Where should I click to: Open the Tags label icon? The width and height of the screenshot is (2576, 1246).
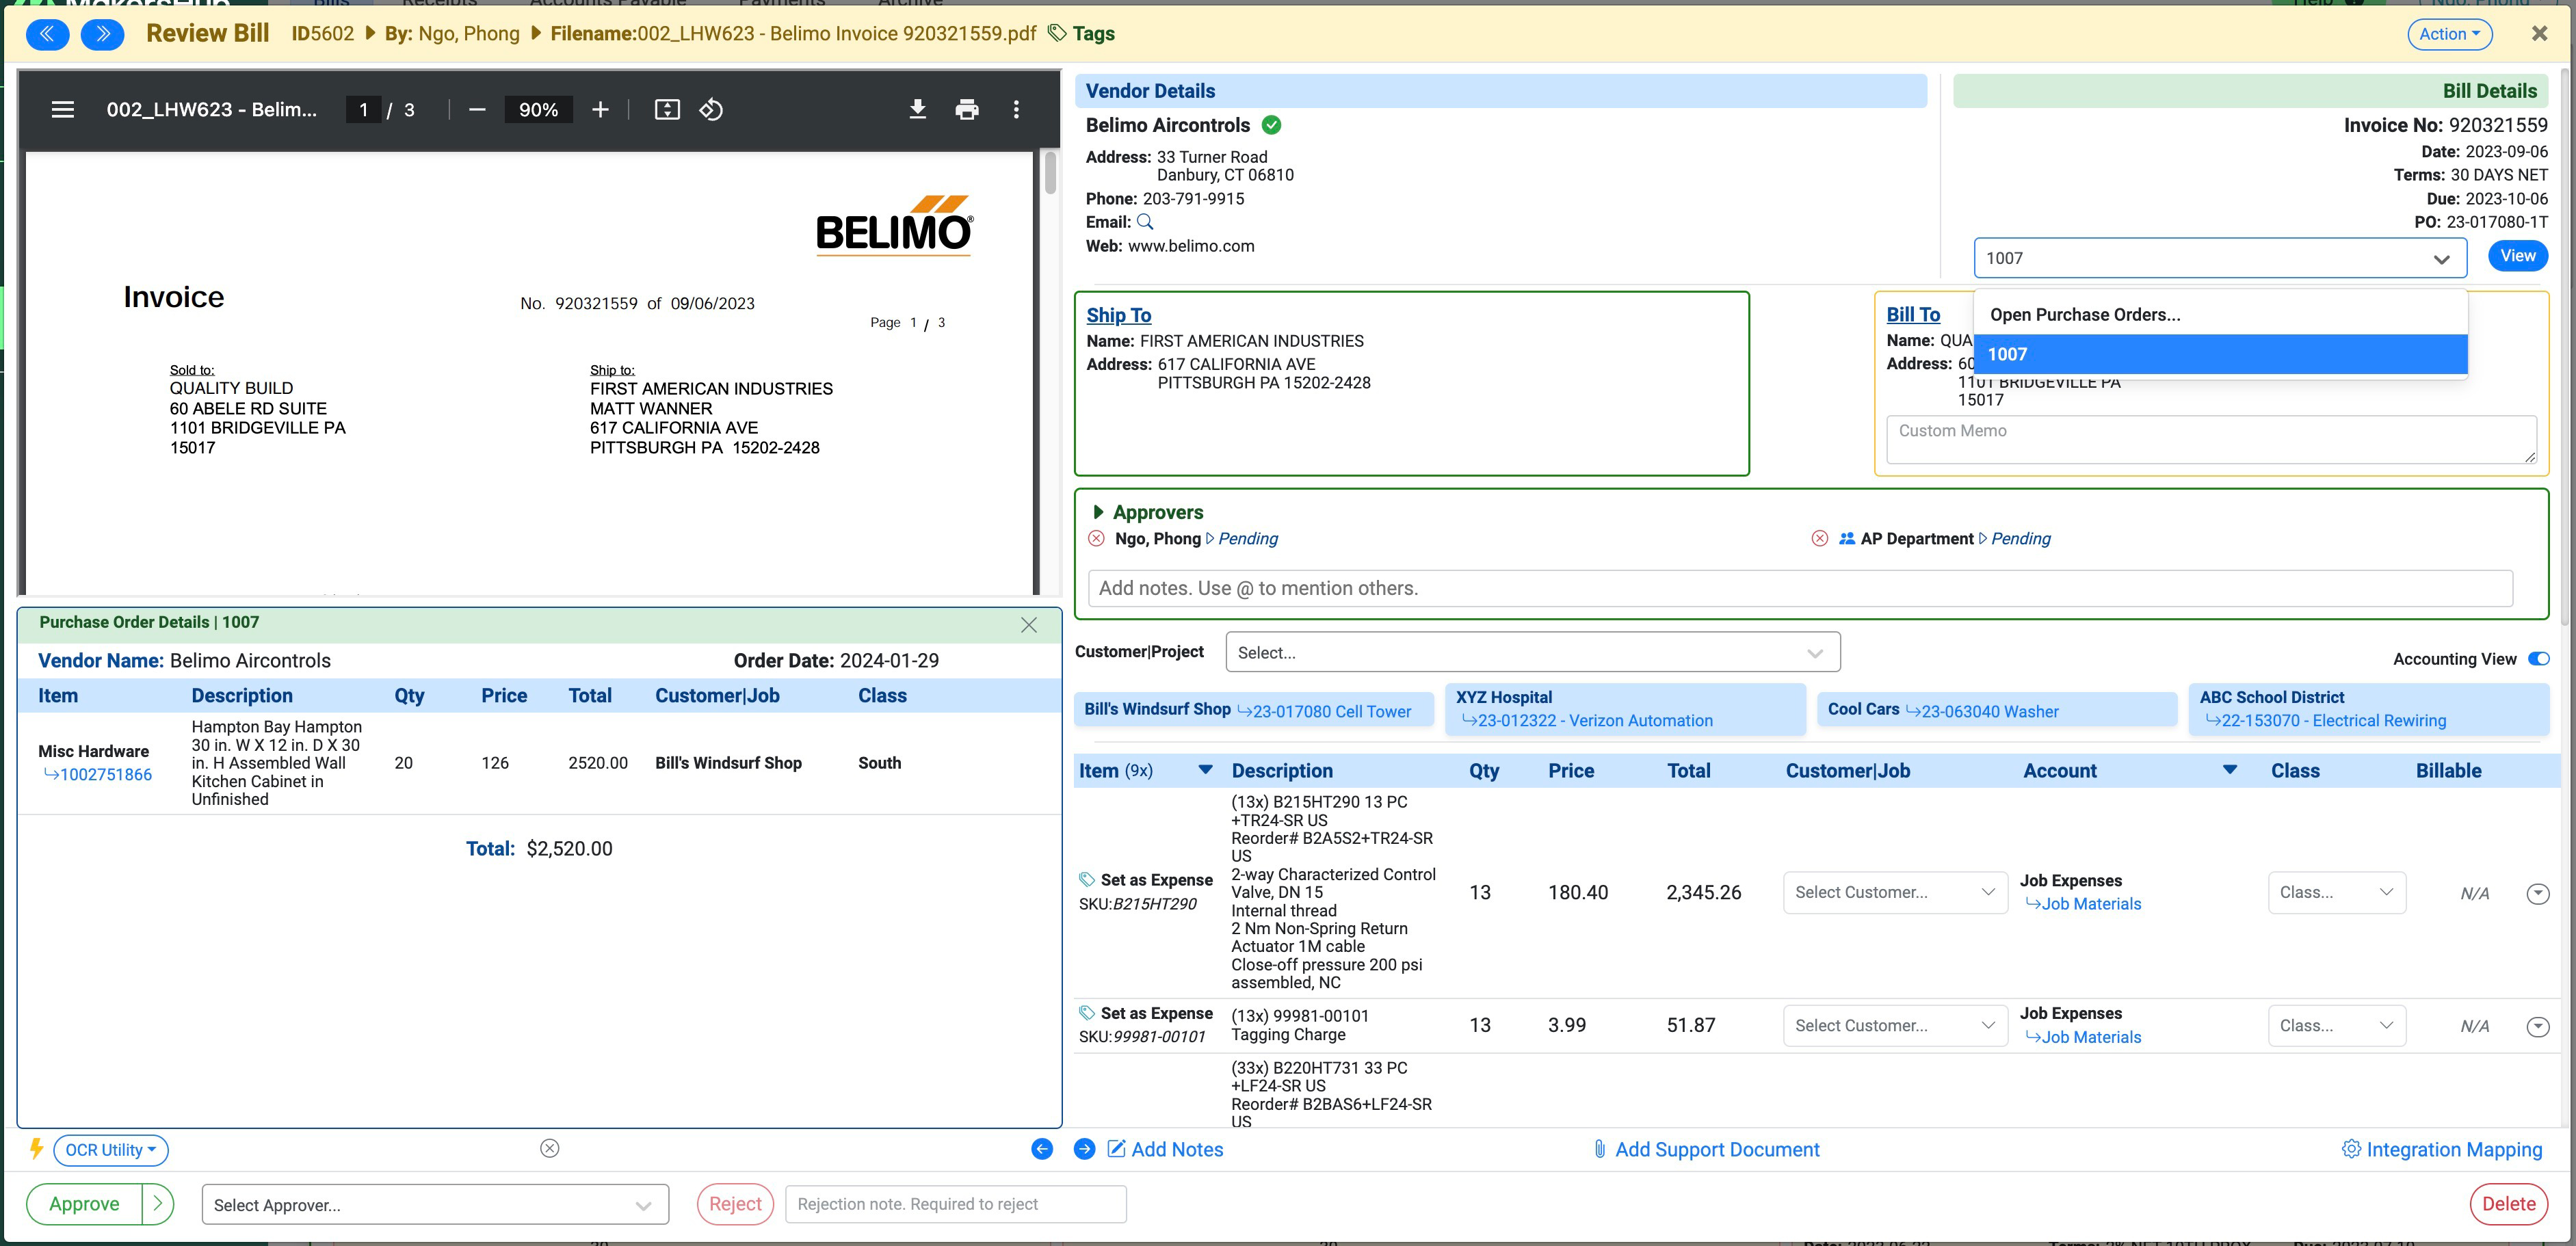[x=1057, y=33]
